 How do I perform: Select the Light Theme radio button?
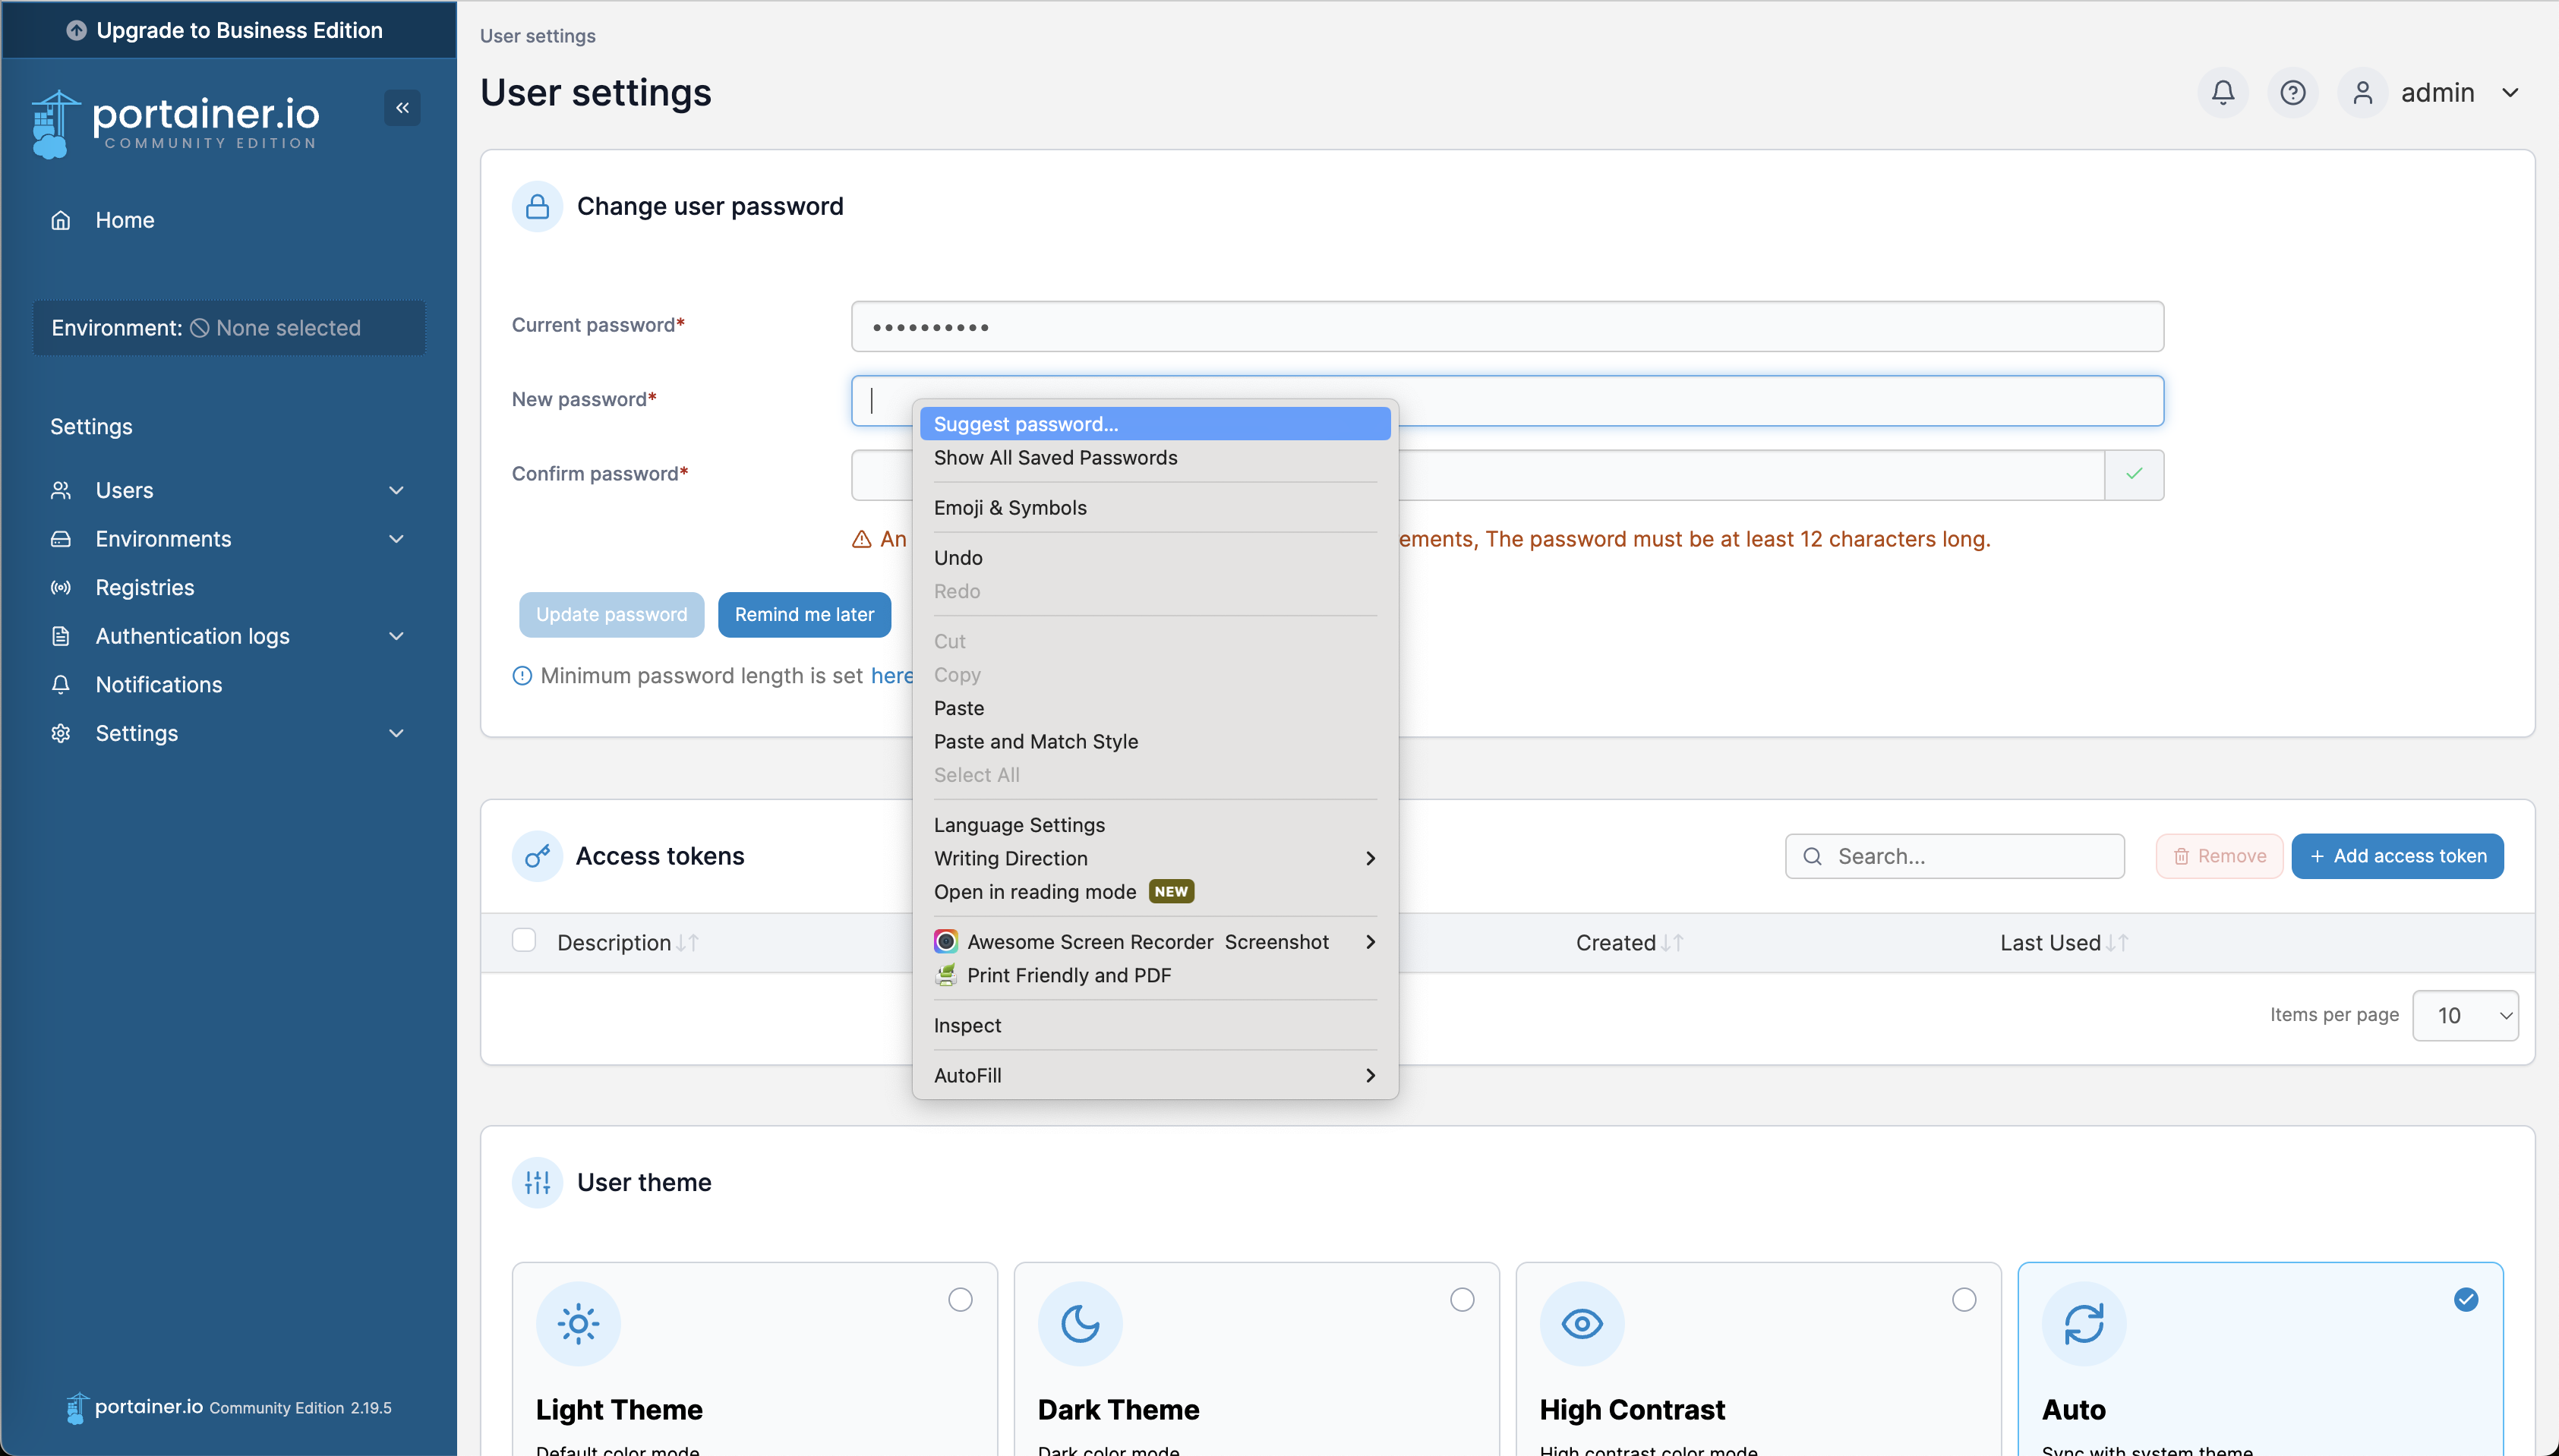(x=960, y=1299)
